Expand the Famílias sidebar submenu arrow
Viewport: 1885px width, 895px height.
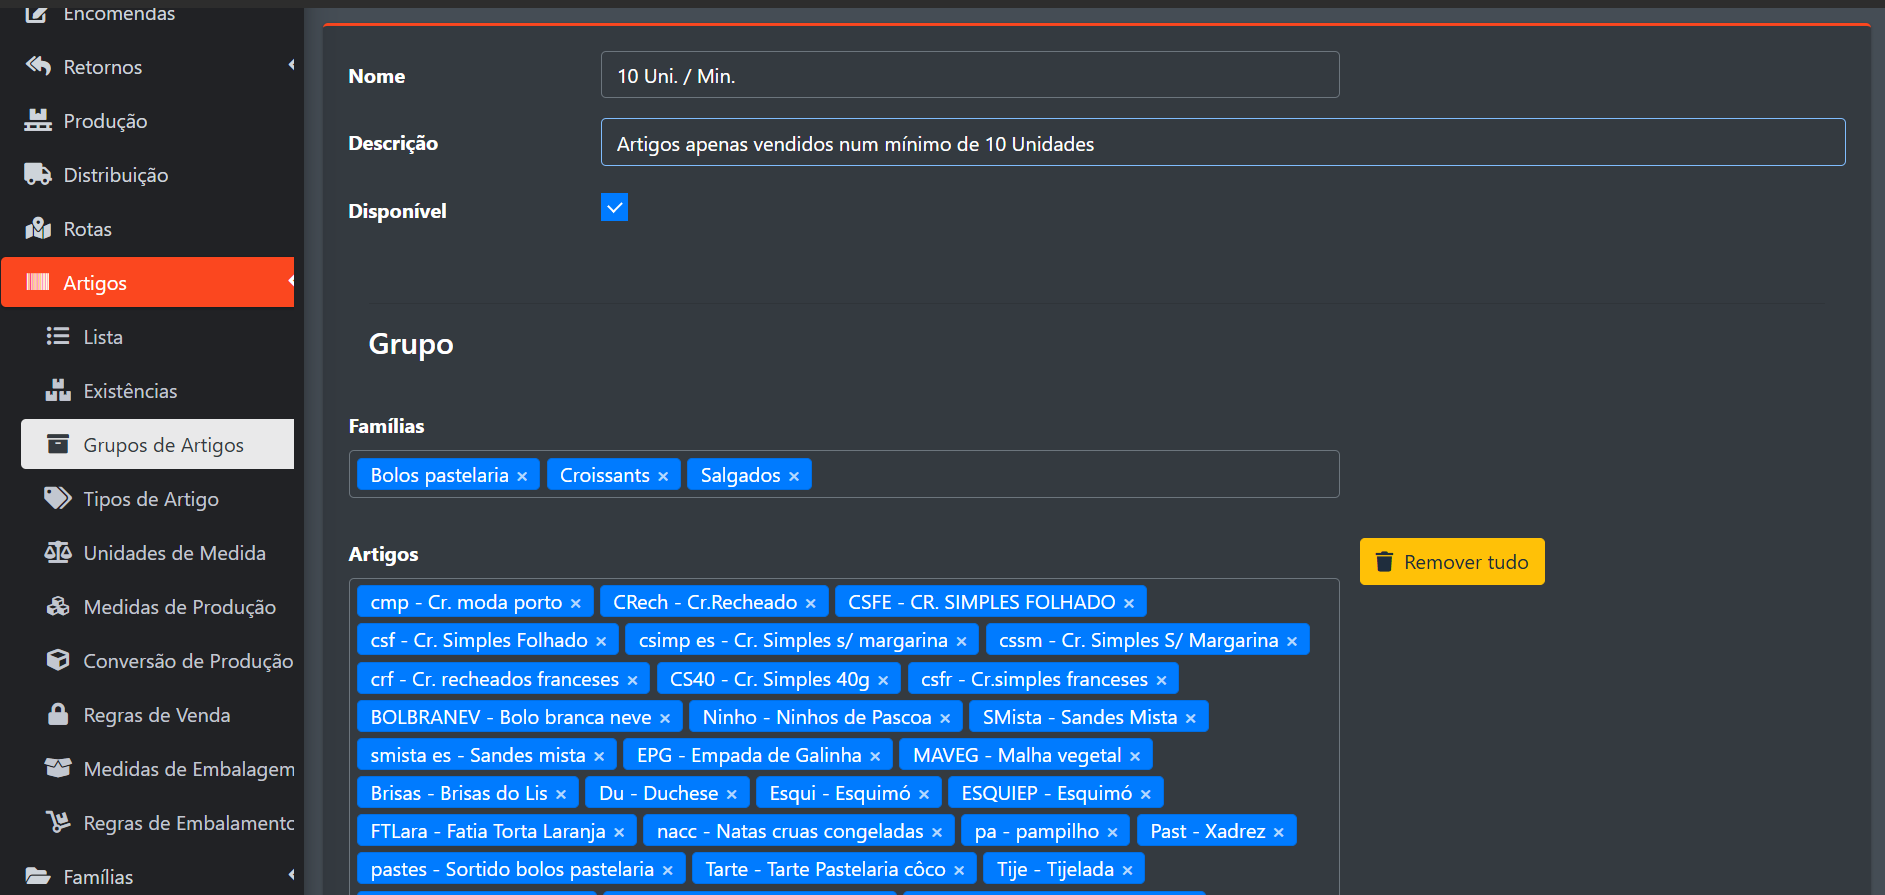tap(291, 876)
